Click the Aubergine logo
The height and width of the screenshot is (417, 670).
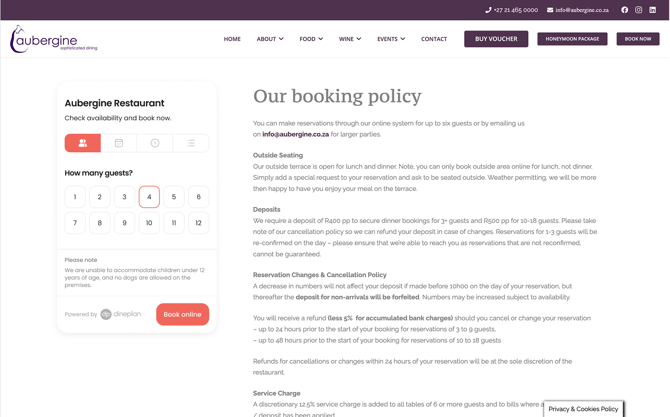[x=53, y=39]
